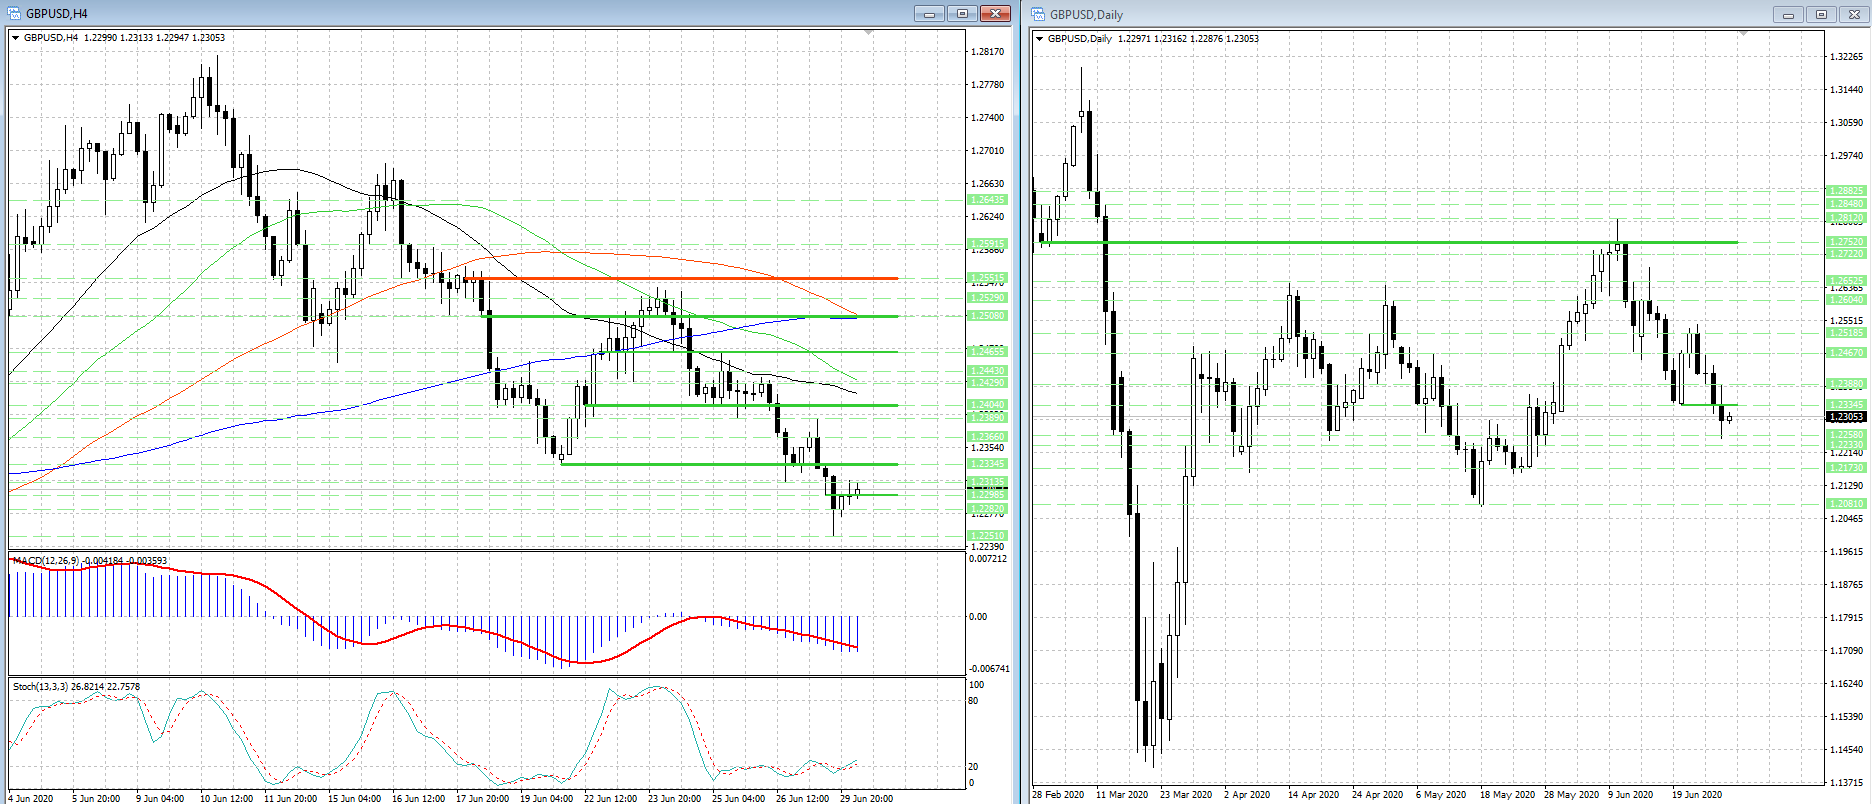
Task: Click the chart shift triangle on Daily chart
Action: (x=1743, y=34)
